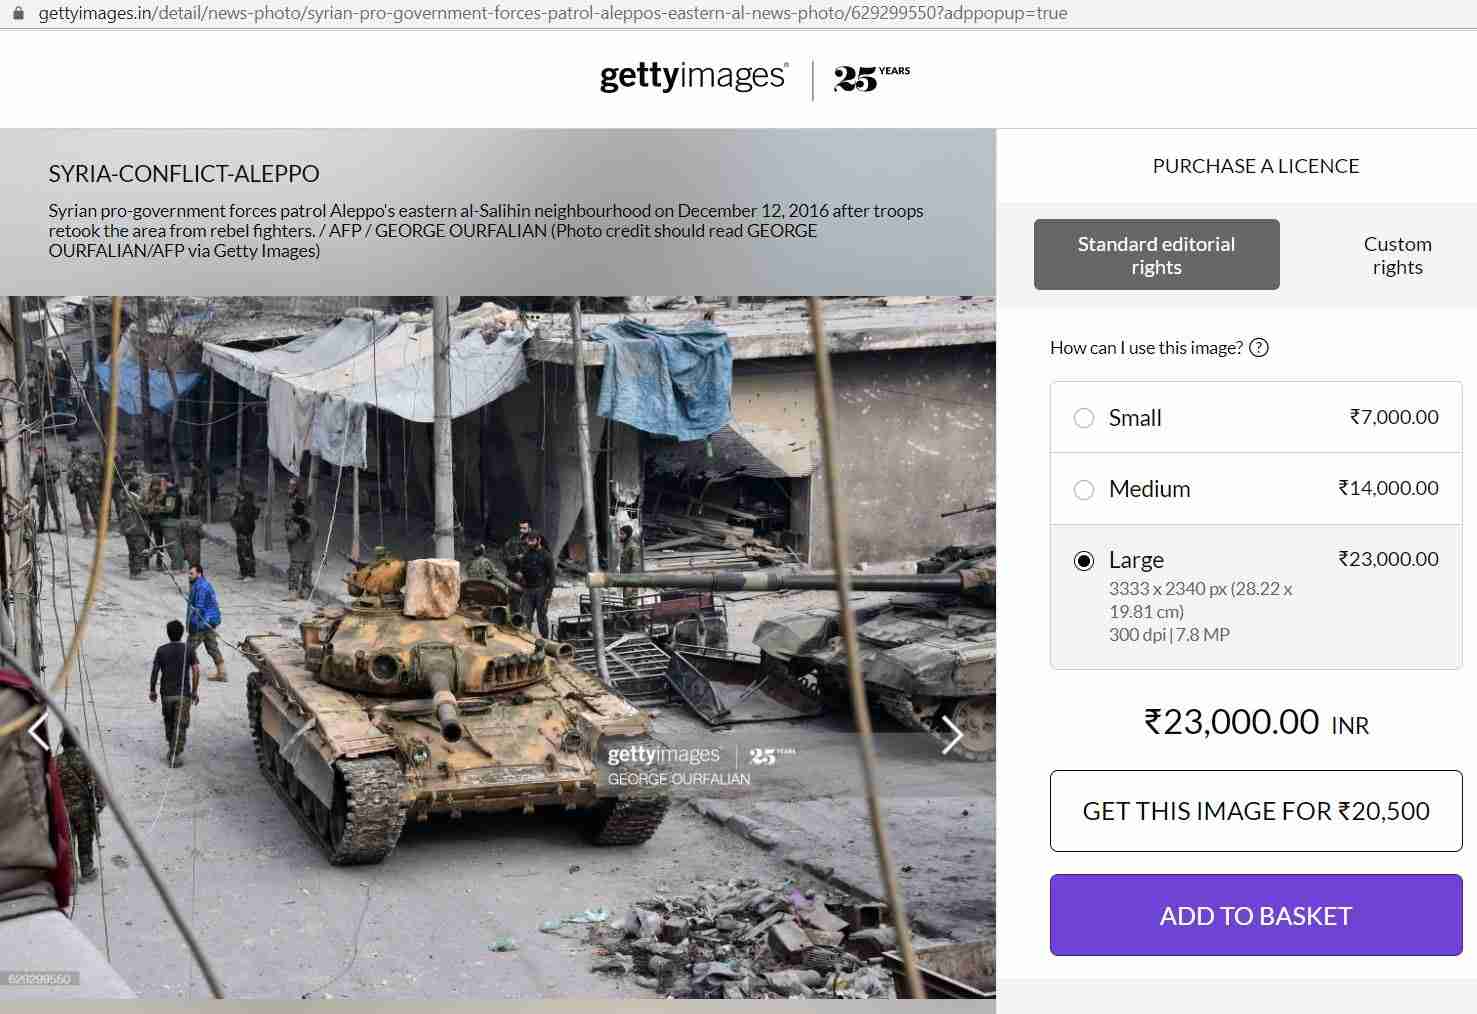This screenshot has width=1477, height=1014.
Task: Select the Small size radio button
Action: (x=1084, y=418)
